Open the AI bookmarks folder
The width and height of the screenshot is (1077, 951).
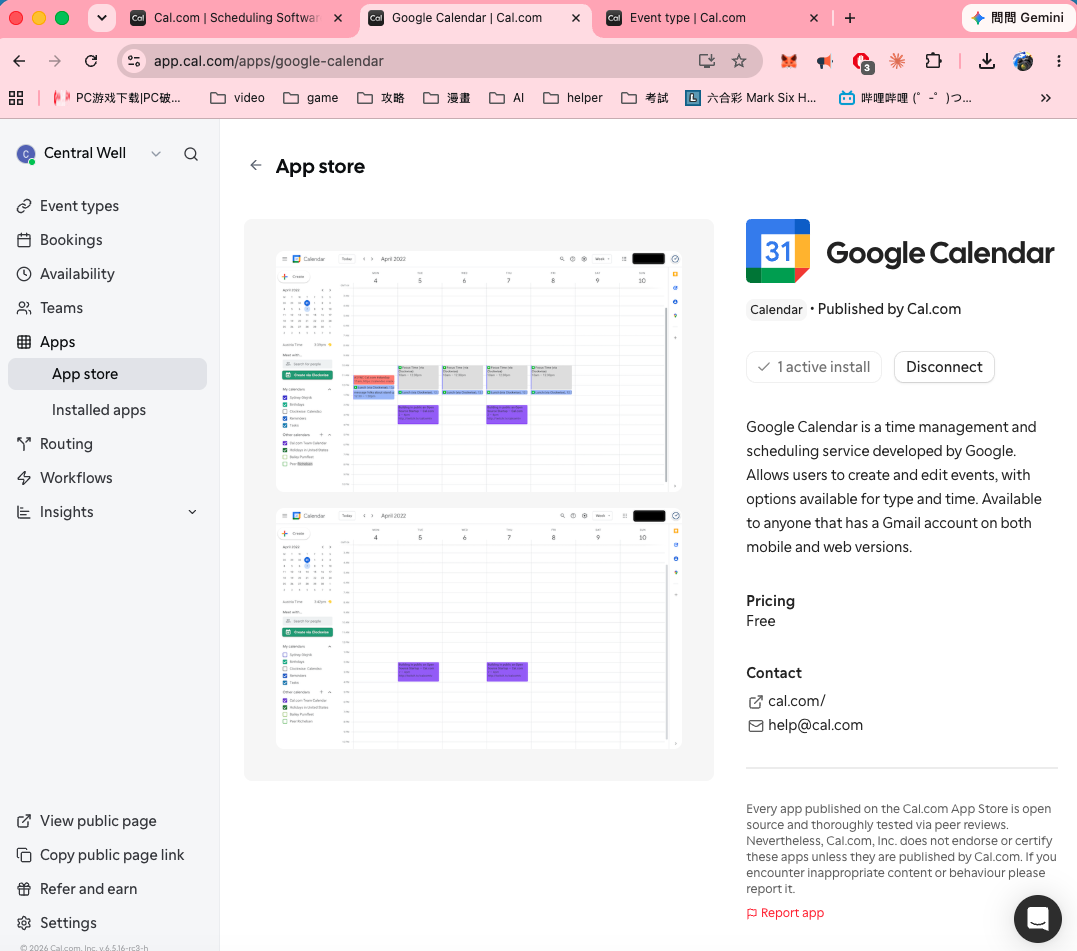507,98
